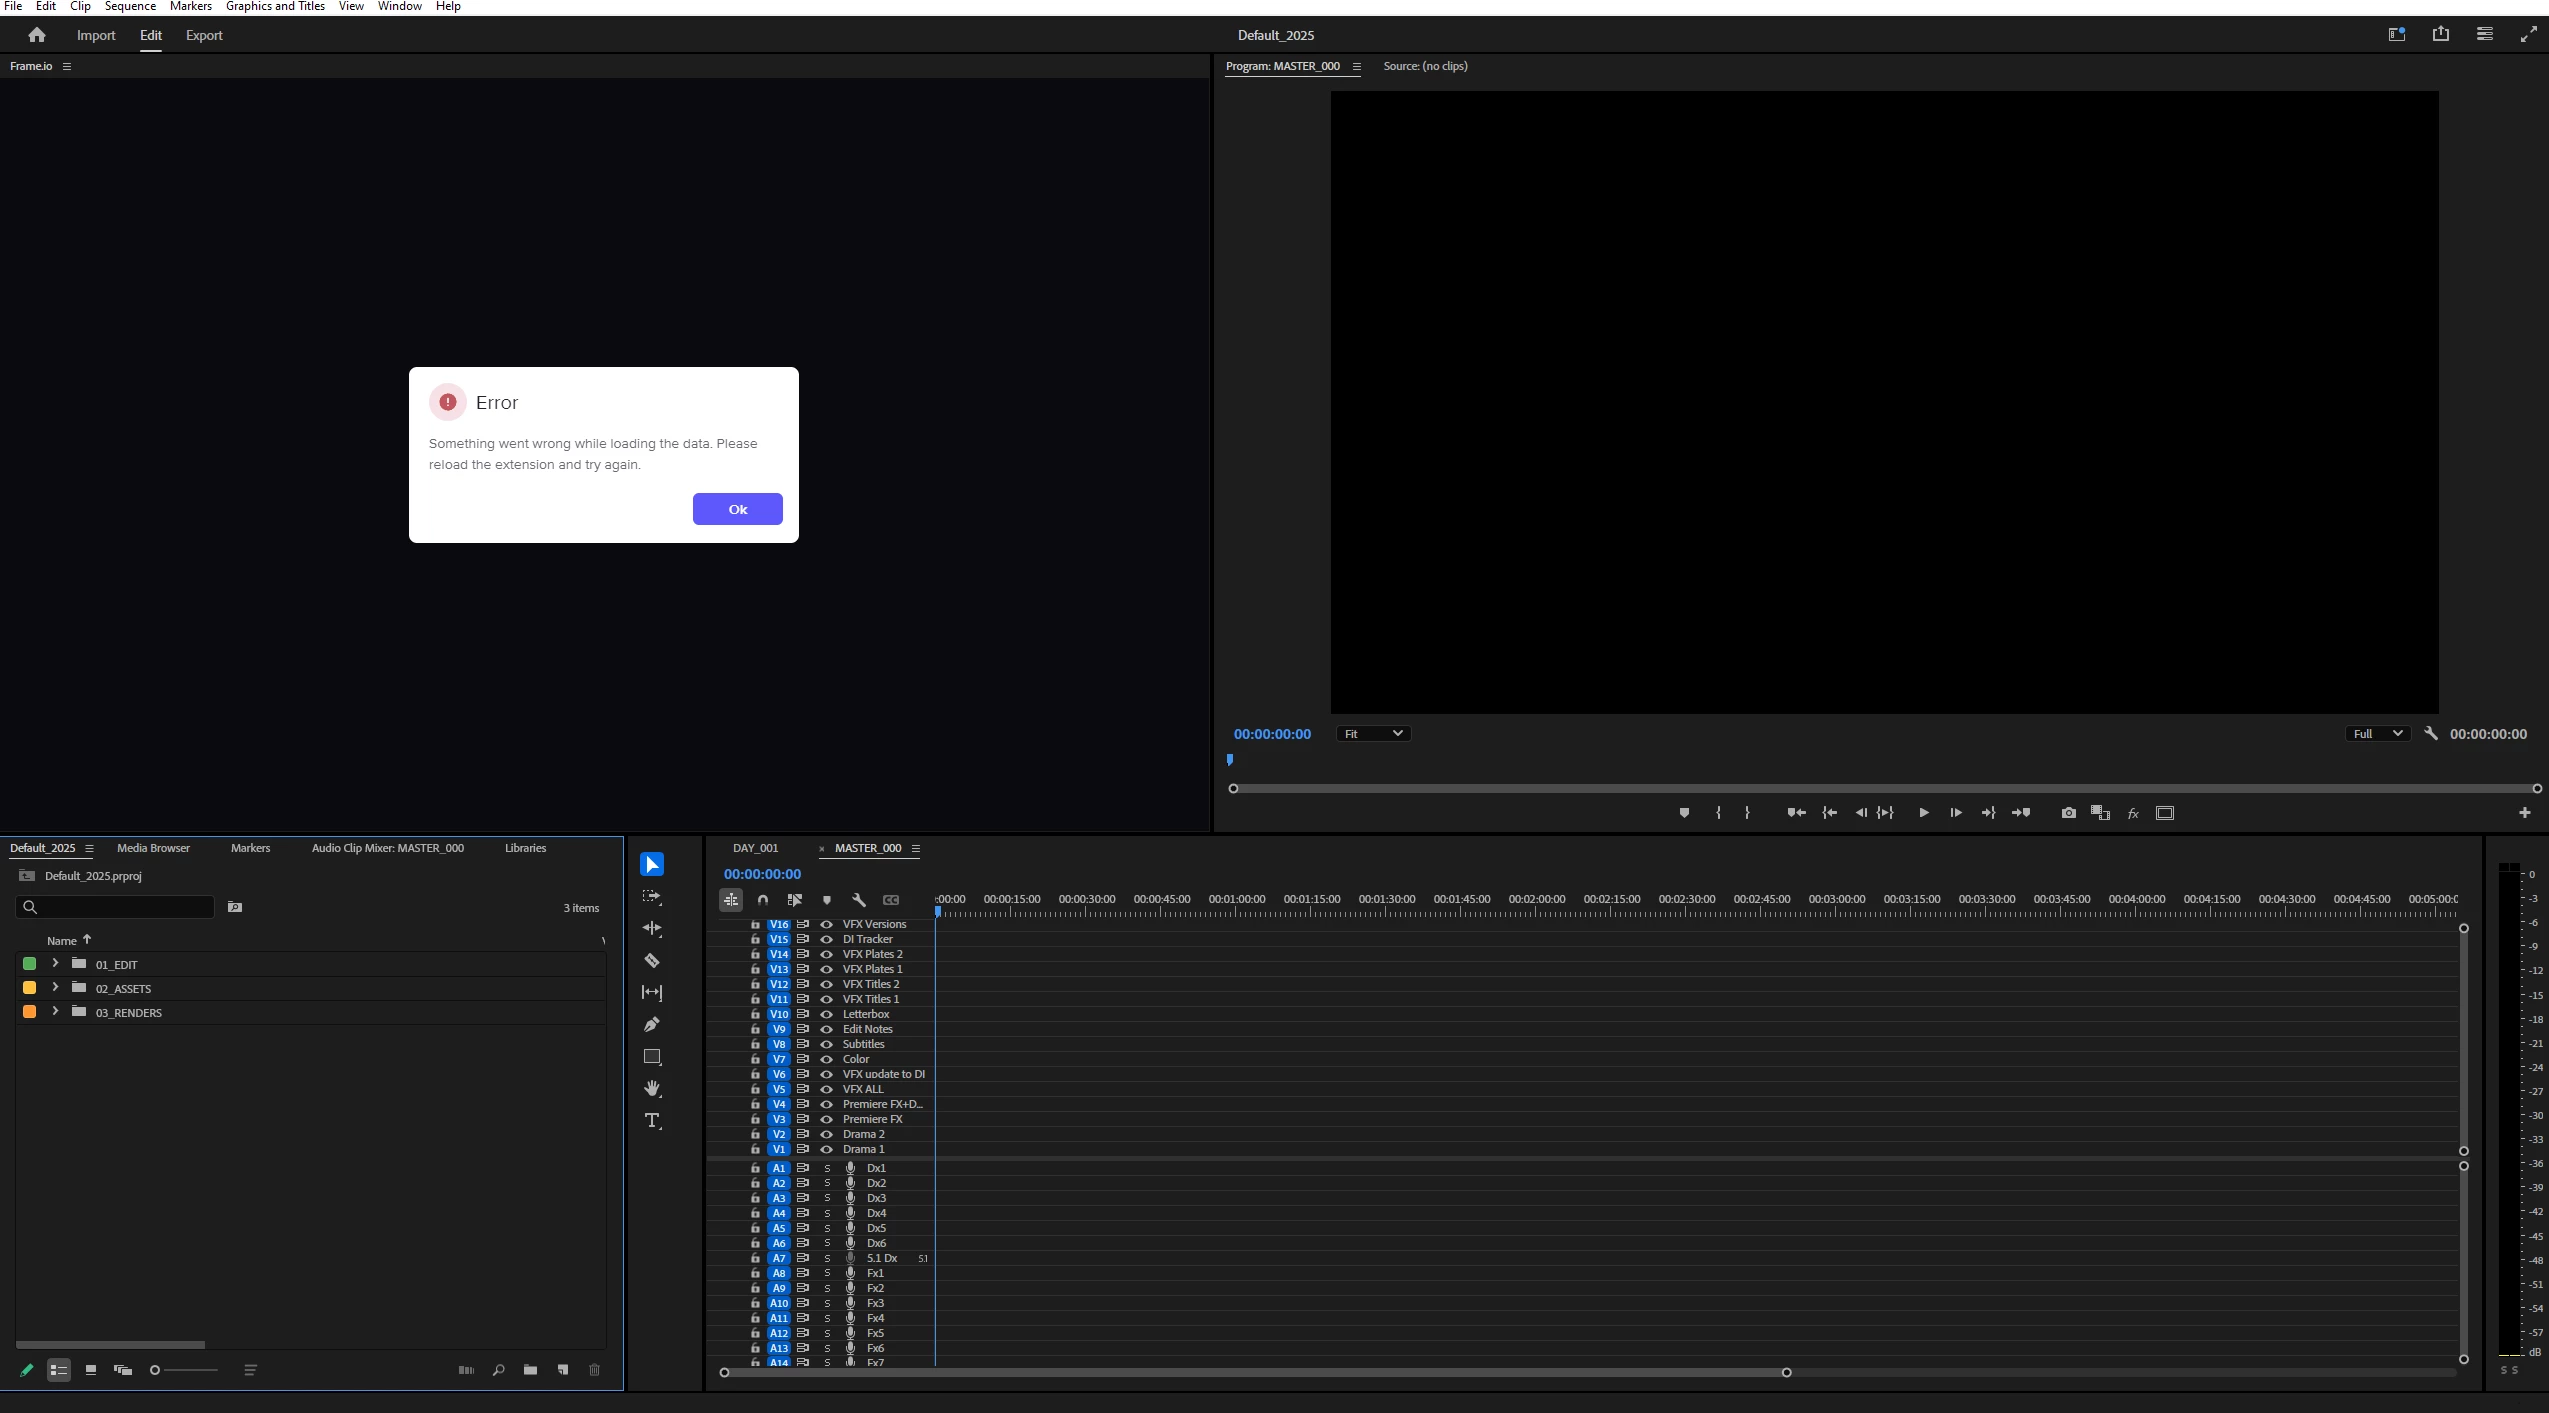Switch to the Media Browser tab
The width and height of the screenshot is (2549, 1413).
click(153, 848)
